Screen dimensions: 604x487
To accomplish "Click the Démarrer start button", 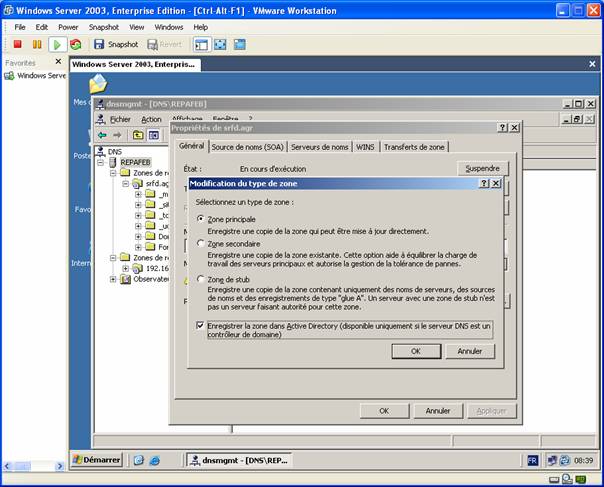I will click(x=97, y=460).
